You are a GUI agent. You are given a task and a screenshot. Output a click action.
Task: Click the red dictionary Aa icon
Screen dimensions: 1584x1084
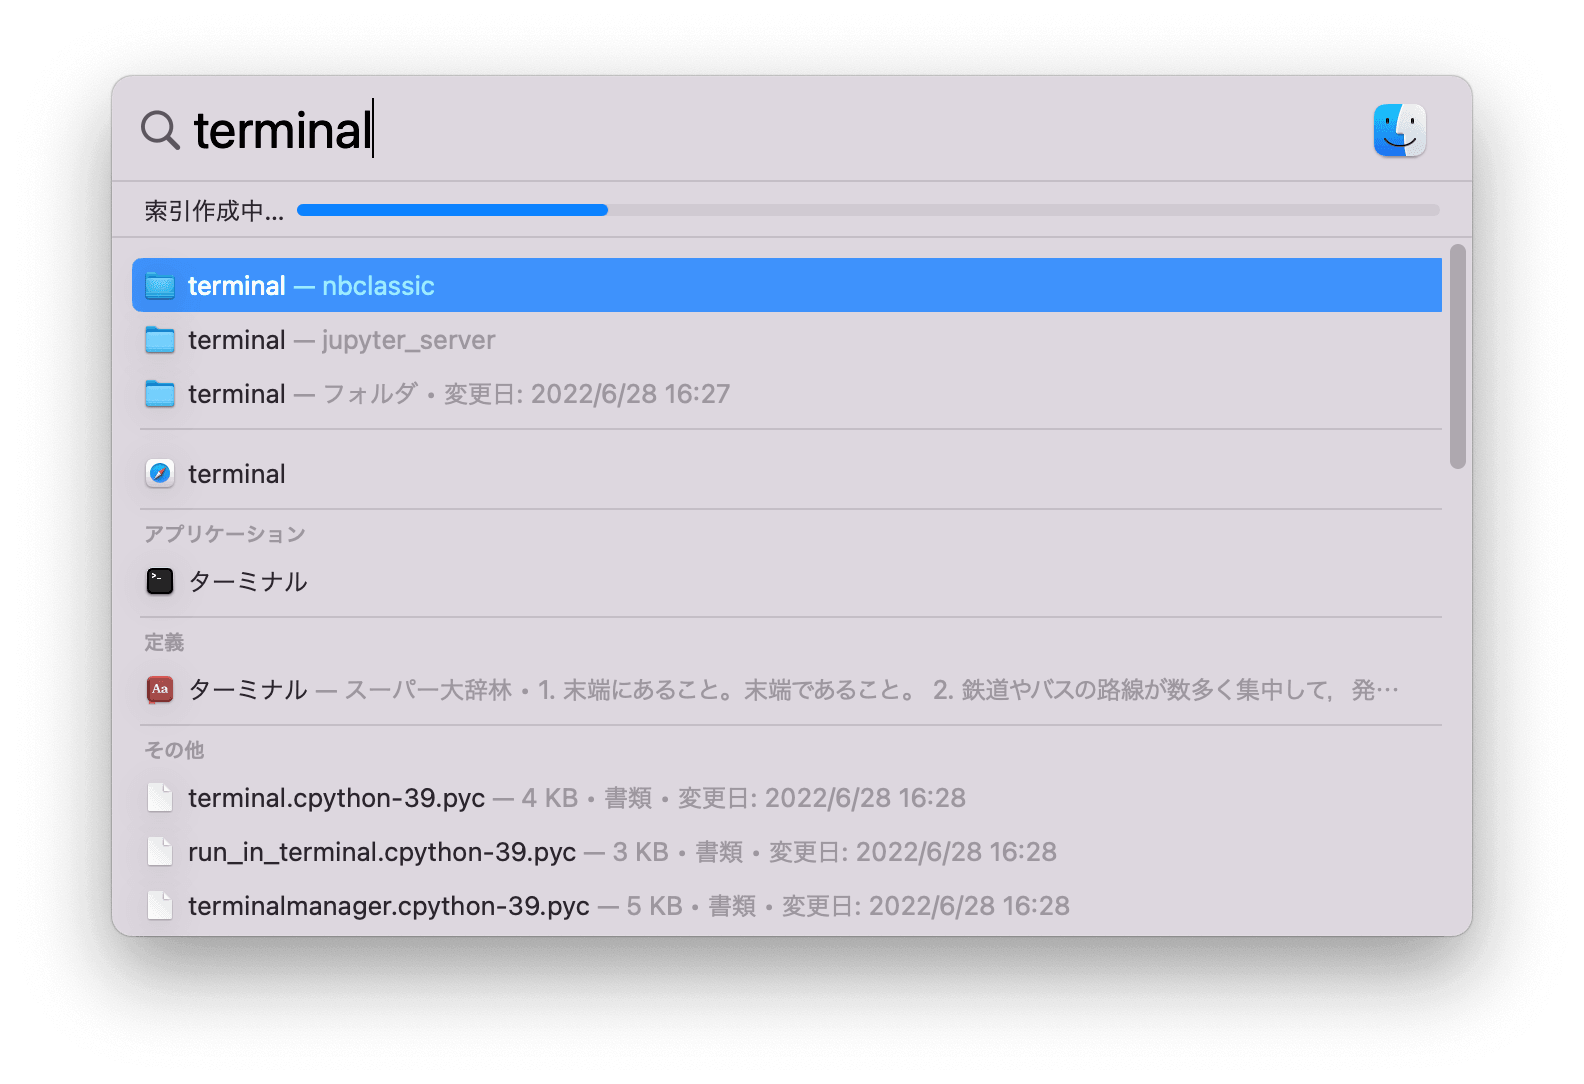(x=160, y=690)
